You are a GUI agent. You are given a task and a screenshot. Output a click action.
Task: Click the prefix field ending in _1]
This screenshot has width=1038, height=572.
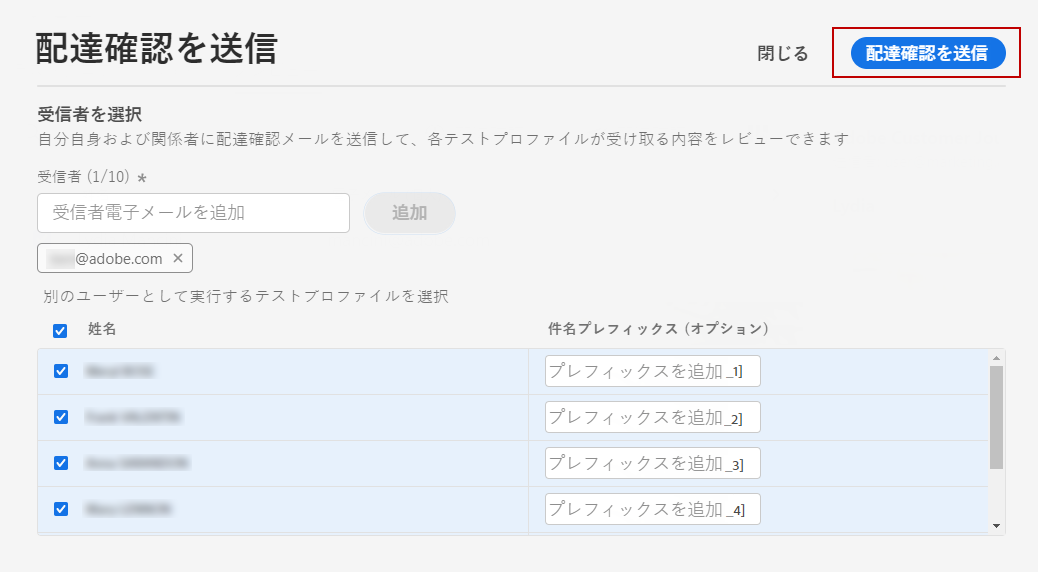(652, 372)
